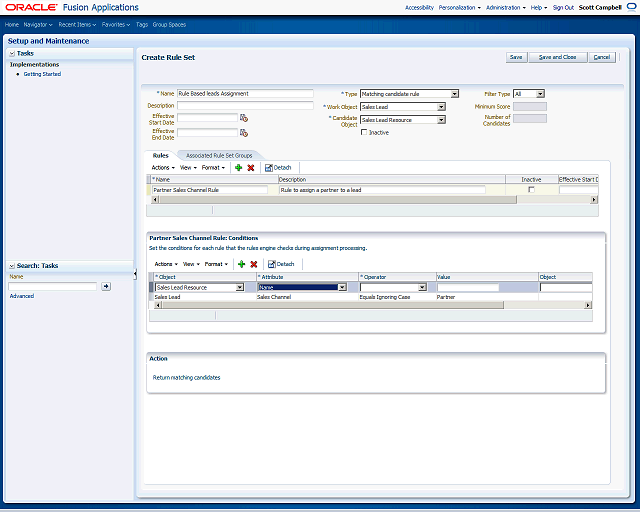The width and height of the screenshot is (640, 512).
Task: Click the Sign Out link
Action: coord(563,7)
